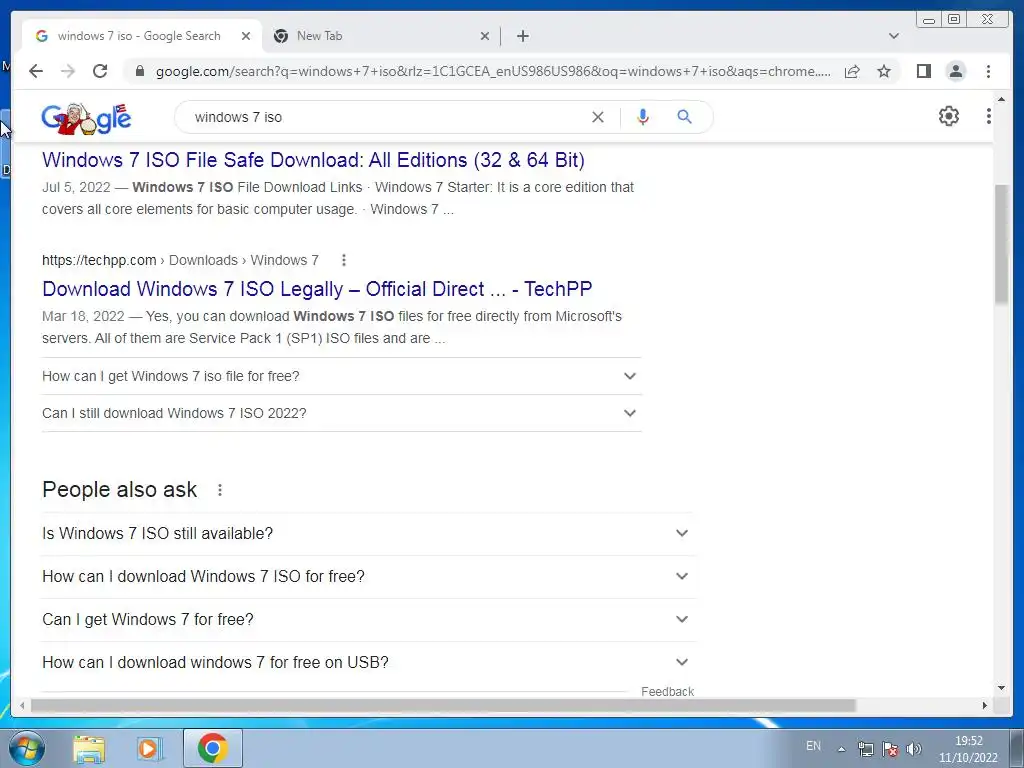This screenshot has height=768, width=1024.
Task: Start voice search with microphone icon
Action: (643, 117)
